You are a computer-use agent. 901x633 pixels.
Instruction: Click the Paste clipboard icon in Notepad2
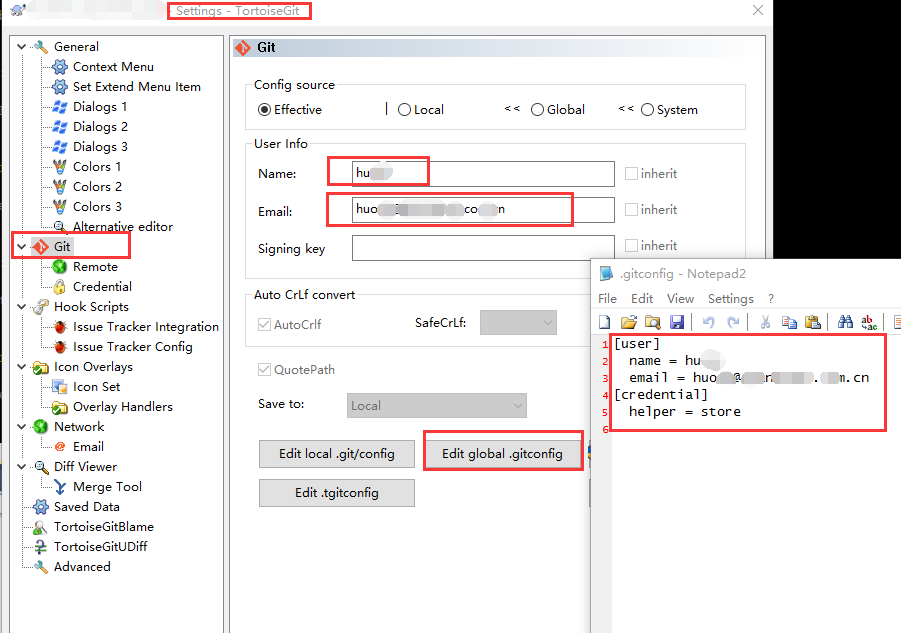(813, 322)
